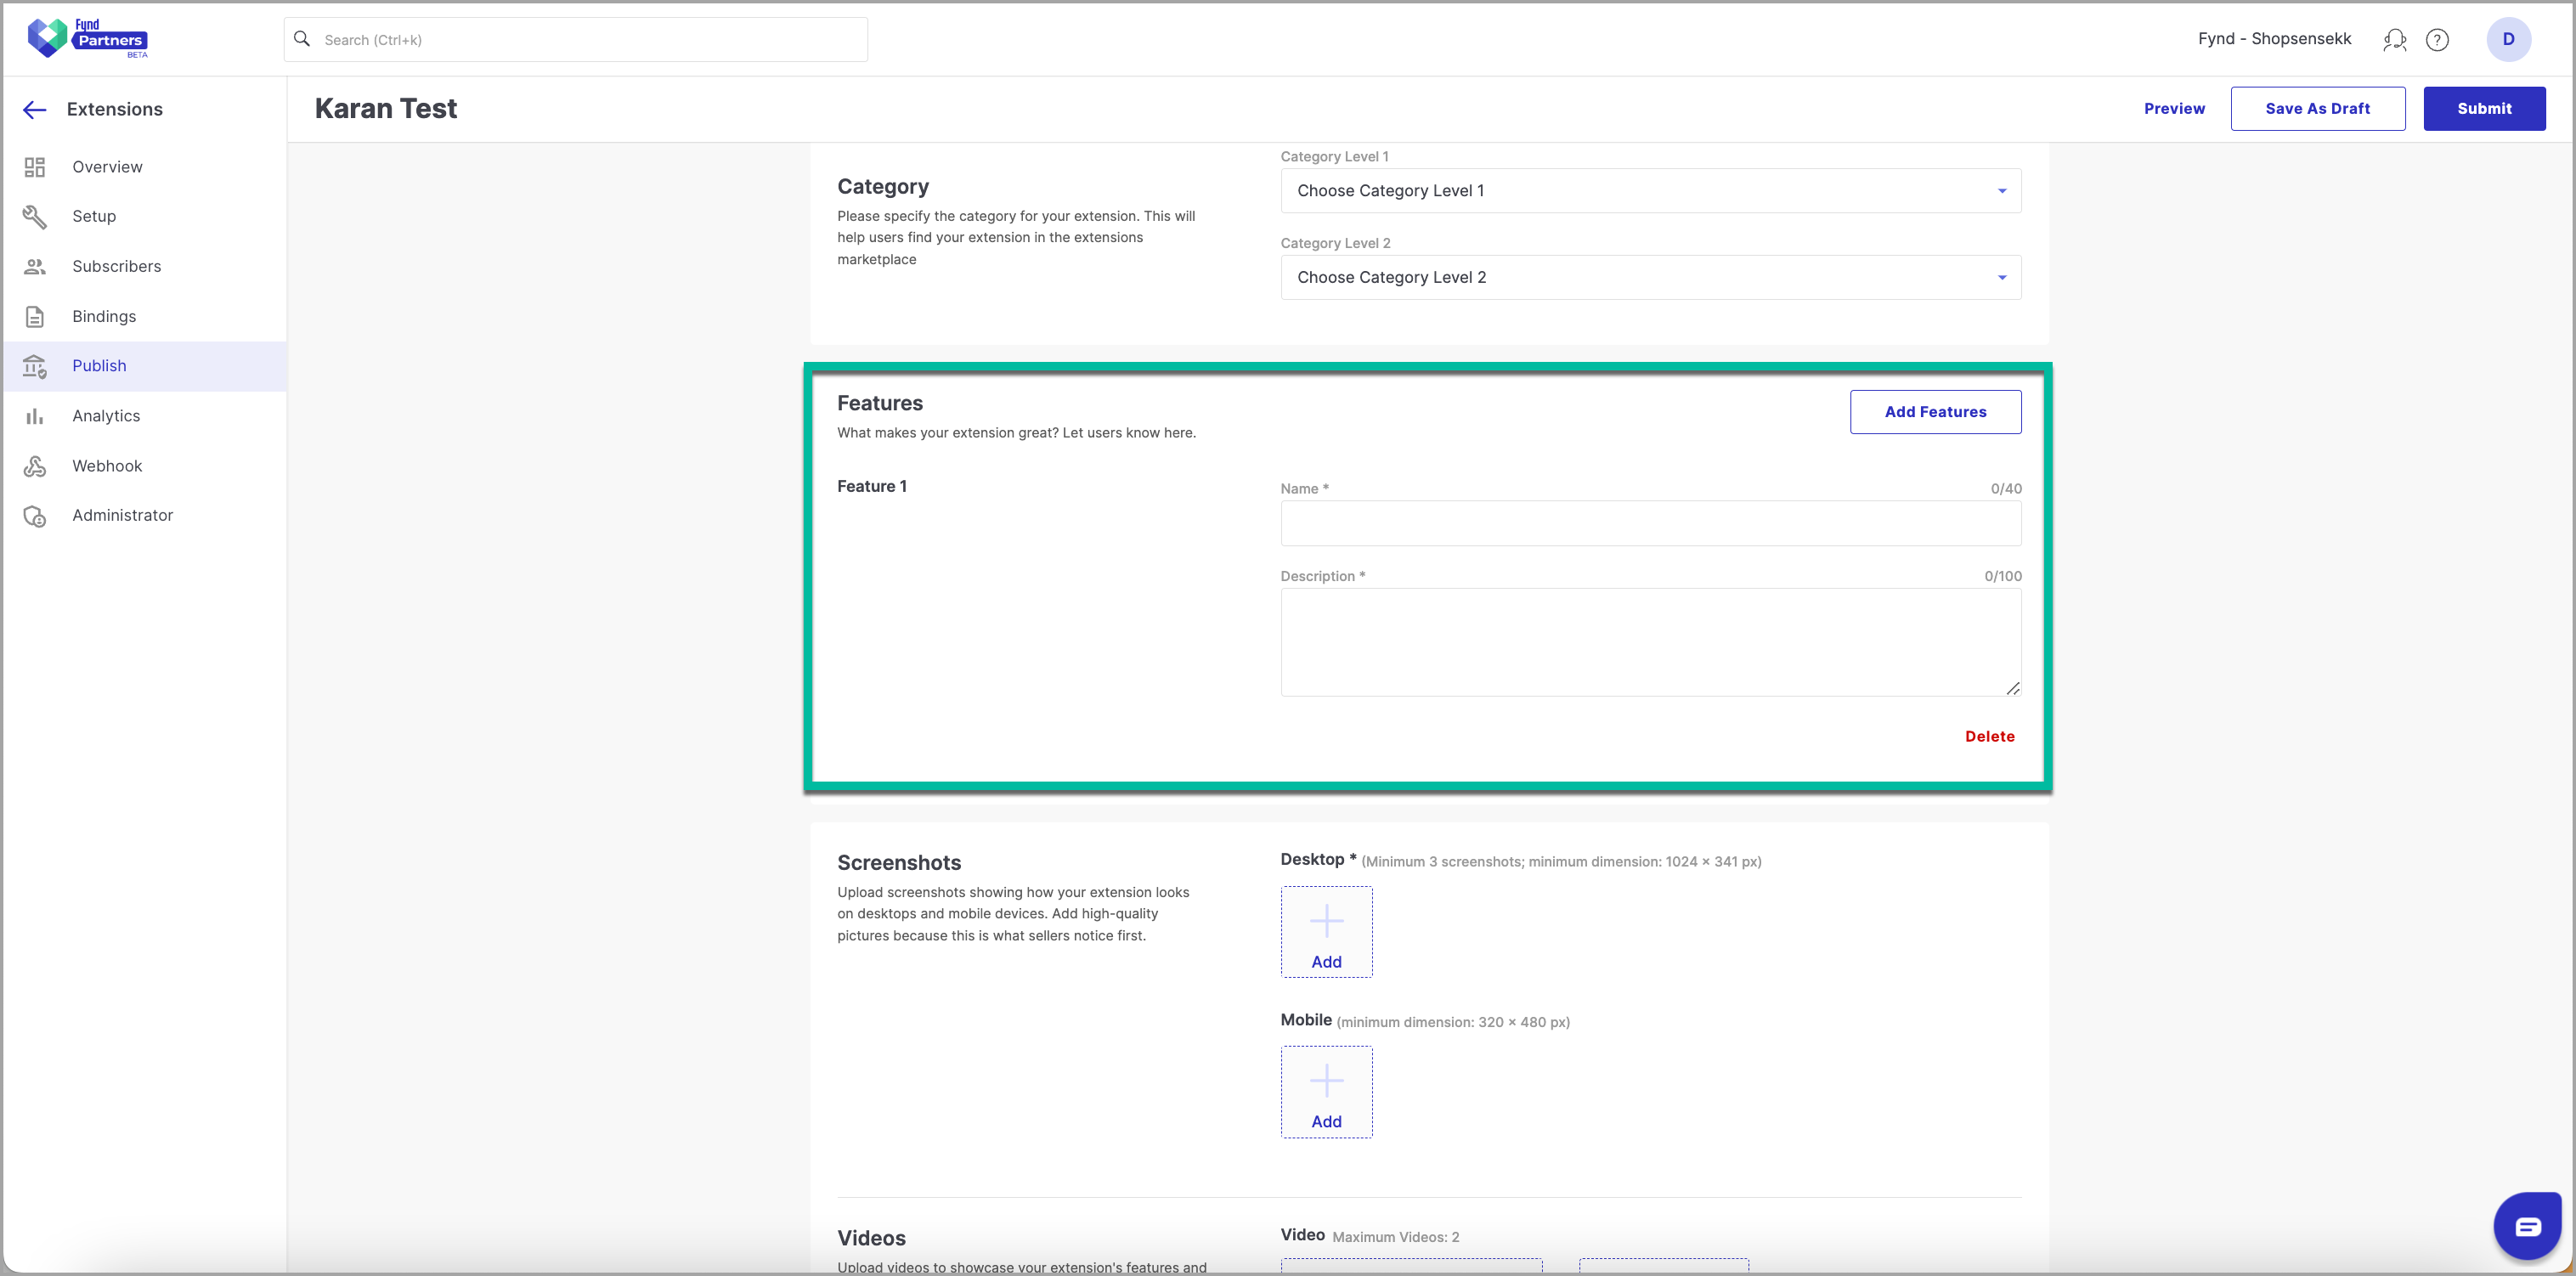This screenshot has width=2576, height=1276.
Task: Click the Feature 1 label
Action: [x=871, y=487]
